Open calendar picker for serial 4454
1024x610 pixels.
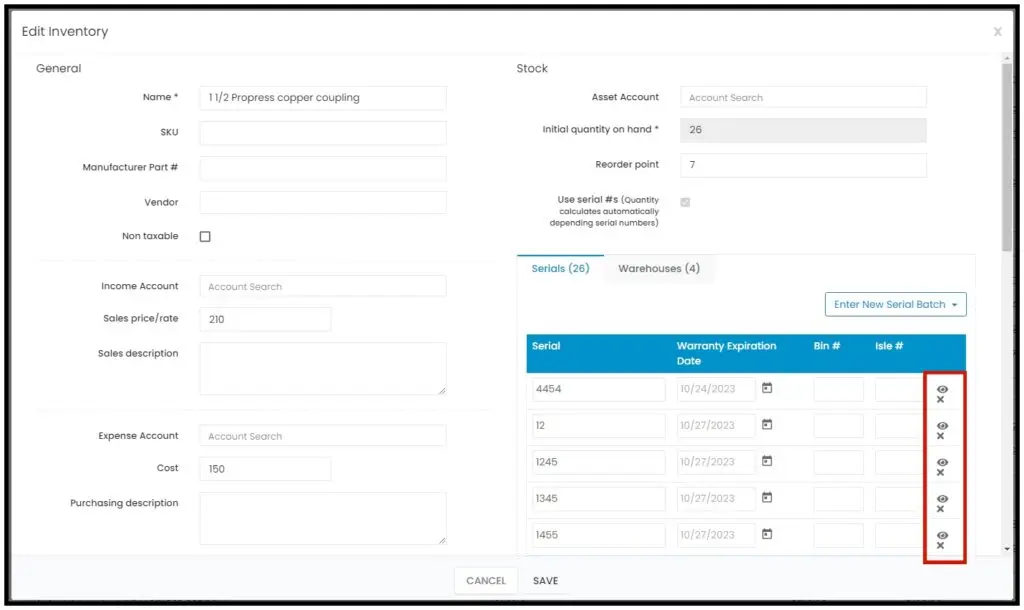point(767,388)
